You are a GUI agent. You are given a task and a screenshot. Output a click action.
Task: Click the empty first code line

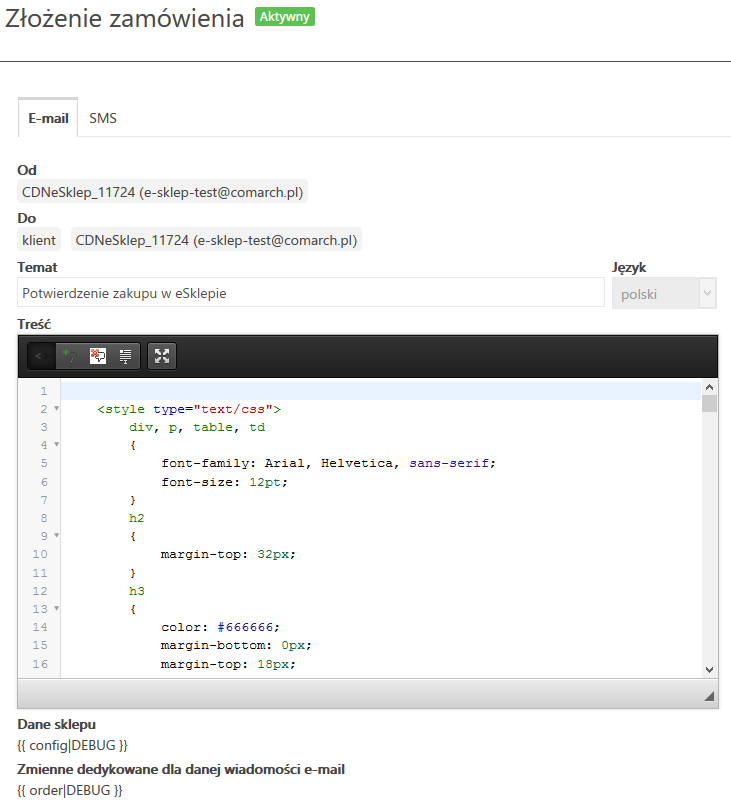click(x=380, y=391)
